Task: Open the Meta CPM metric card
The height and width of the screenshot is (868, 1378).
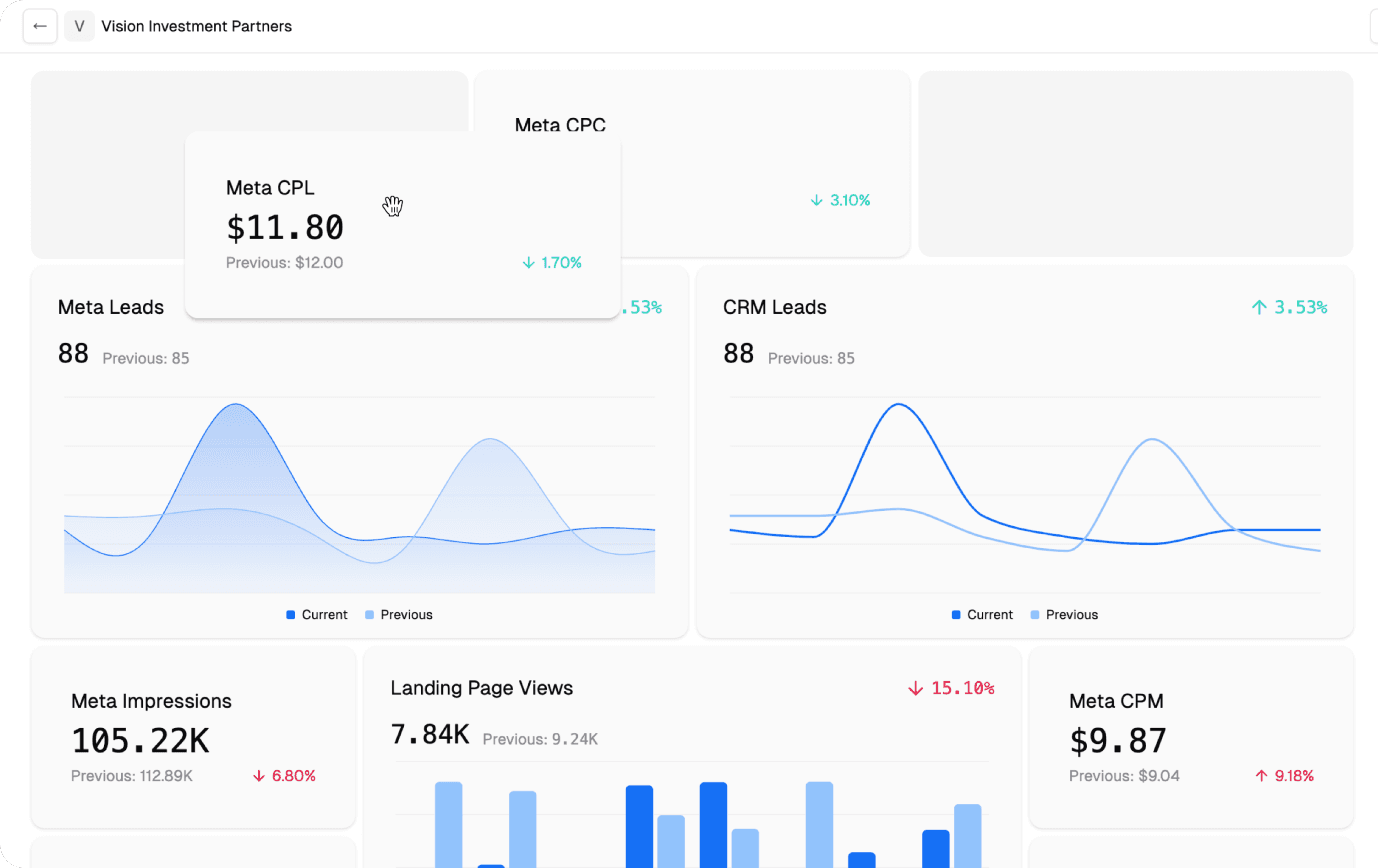Action: (x=1190, y=740)
